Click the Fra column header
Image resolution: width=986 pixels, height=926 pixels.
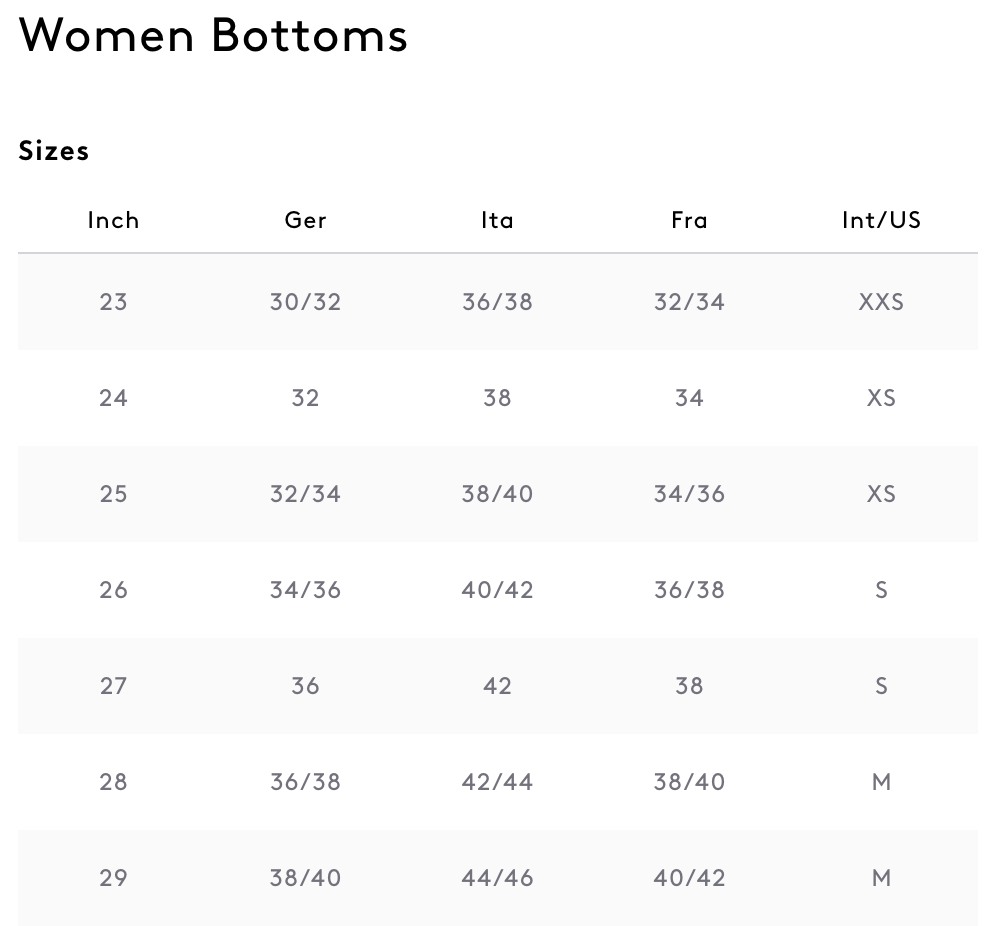[x=689, y=220]
